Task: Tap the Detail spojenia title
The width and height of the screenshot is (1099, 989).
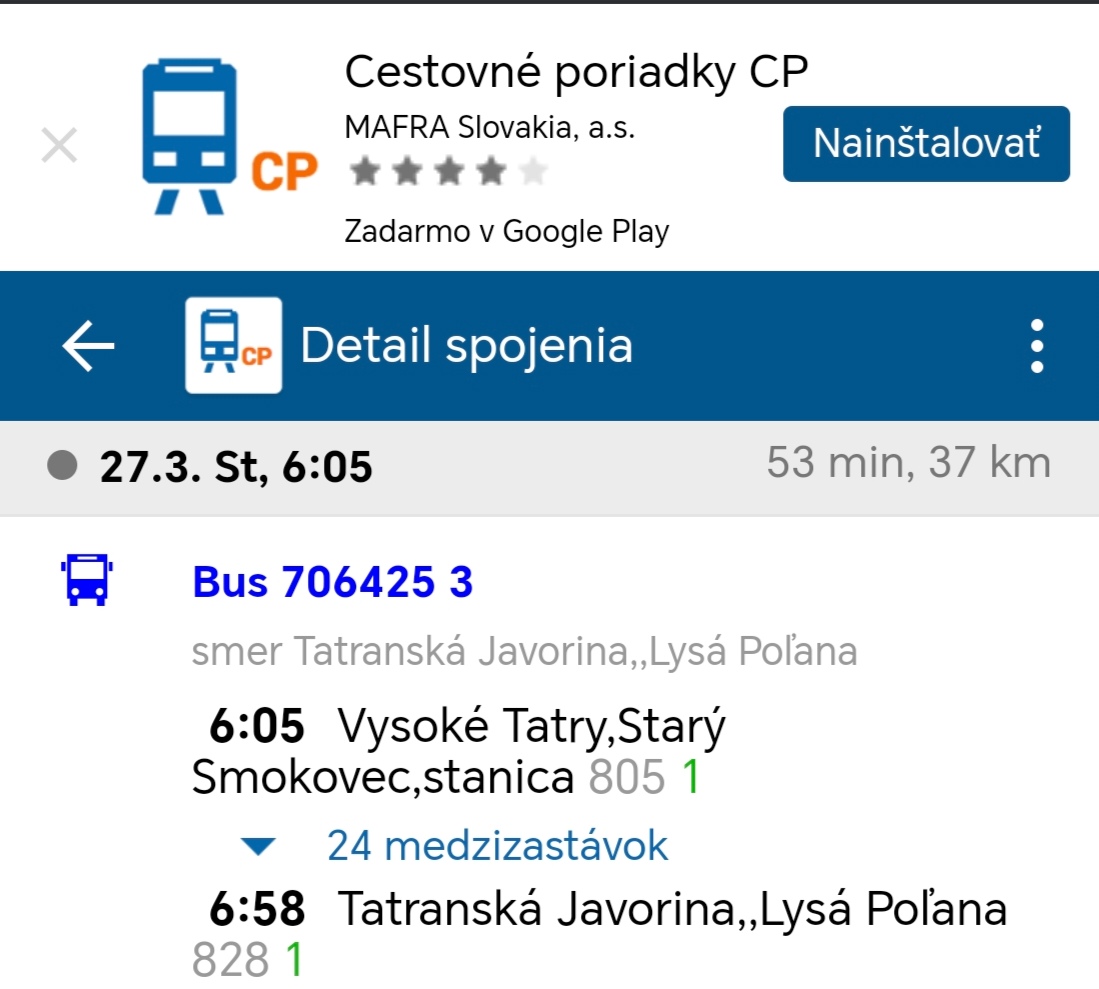Action: [466, 346]
